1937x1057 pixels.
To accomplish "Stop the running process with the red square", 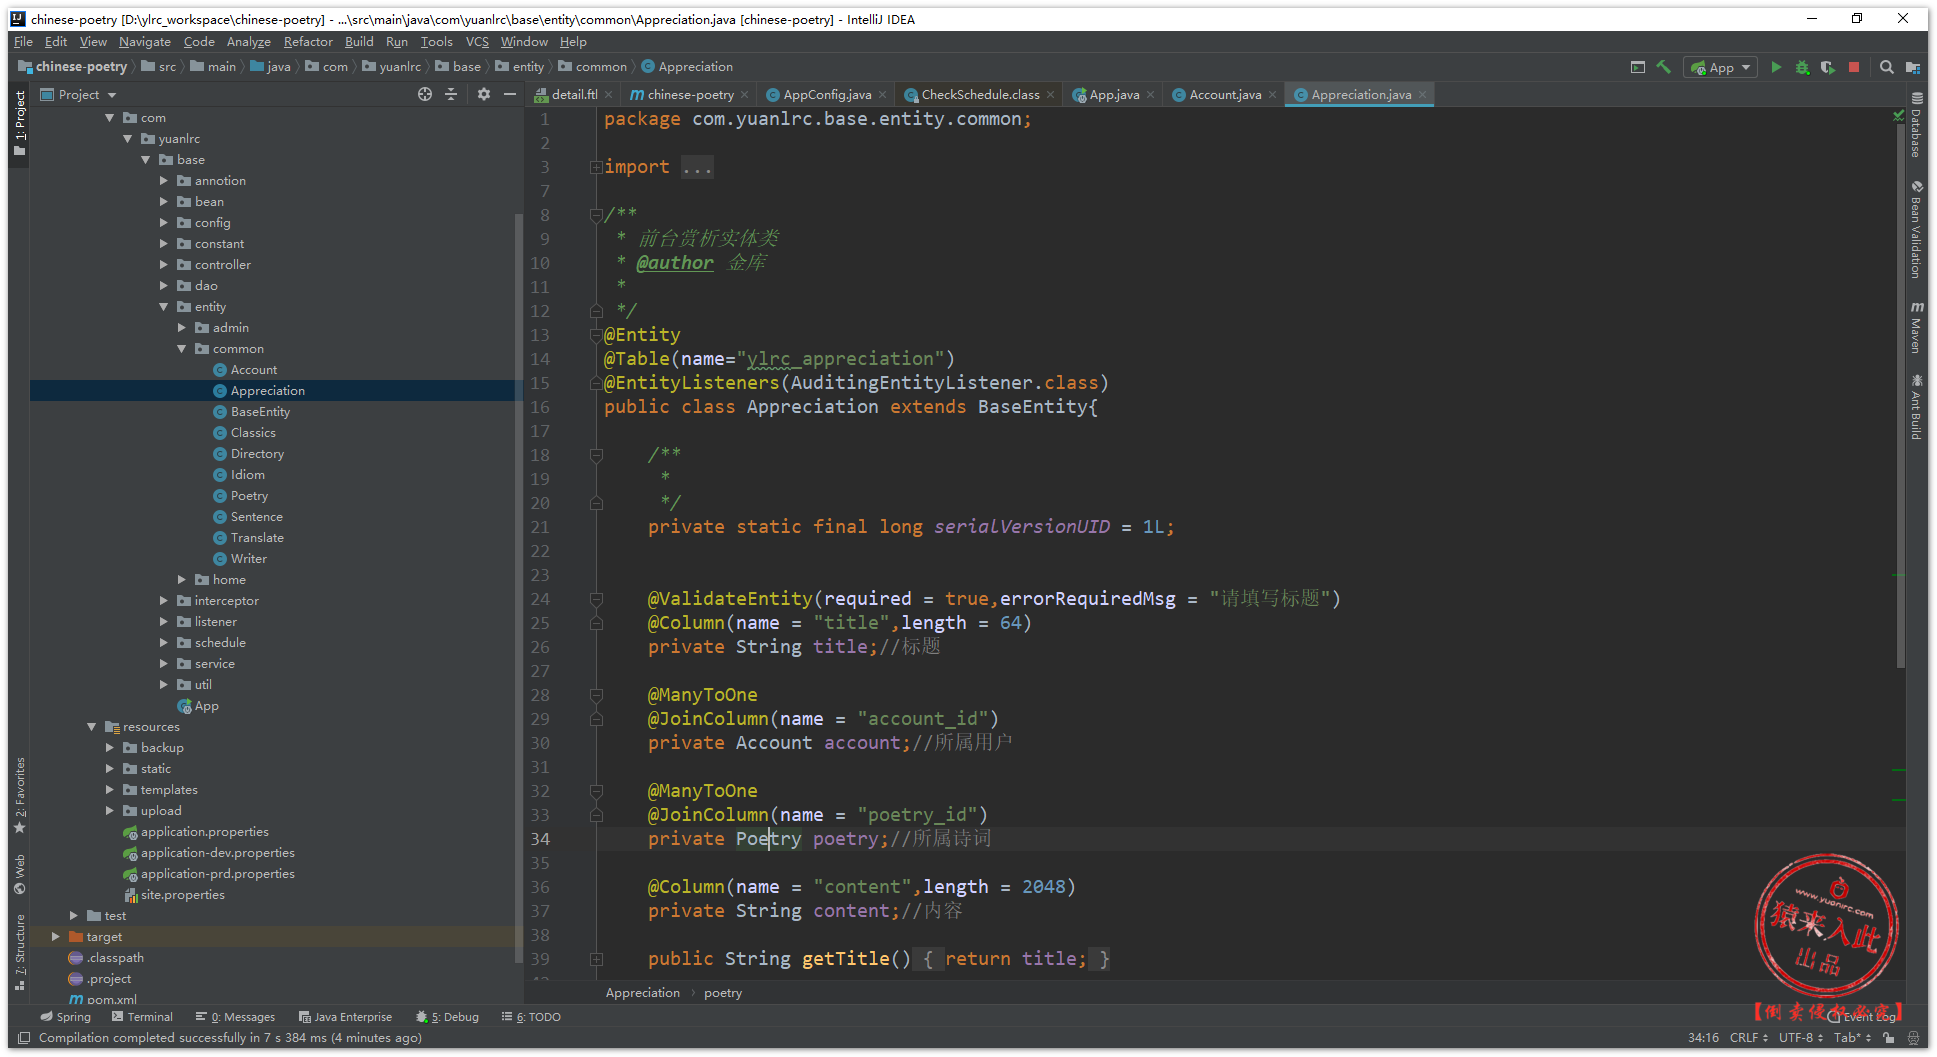I will 1854,67.
